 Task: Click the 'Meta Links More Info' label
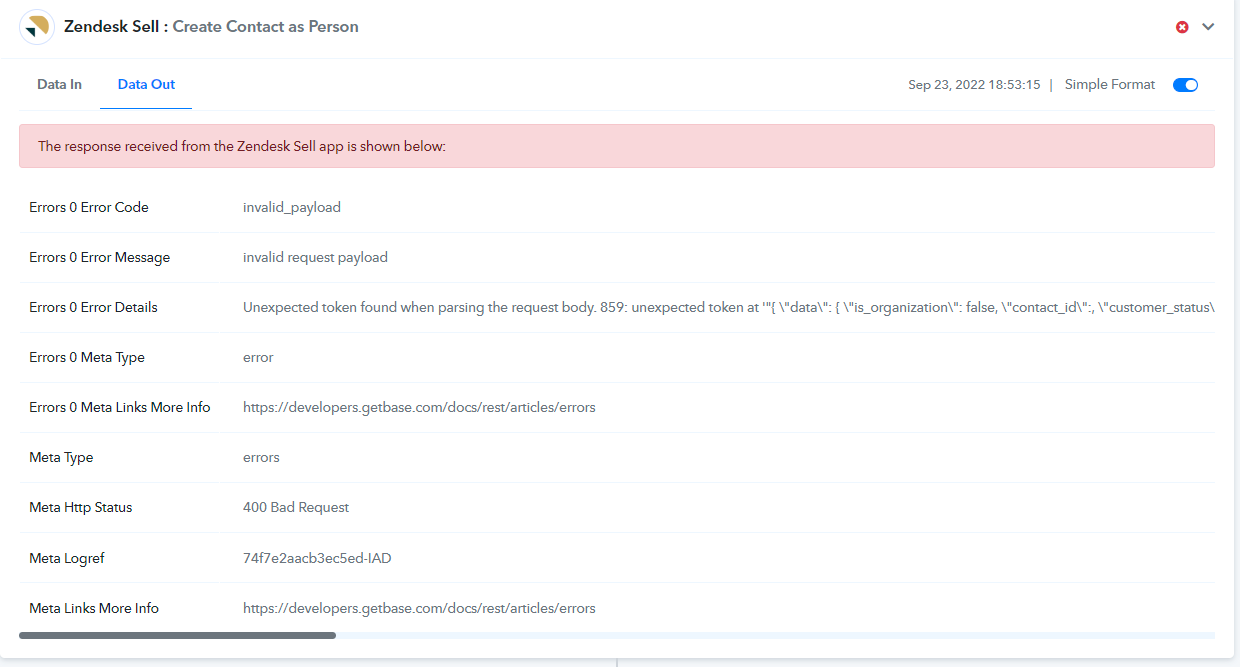tap(94, 608)
